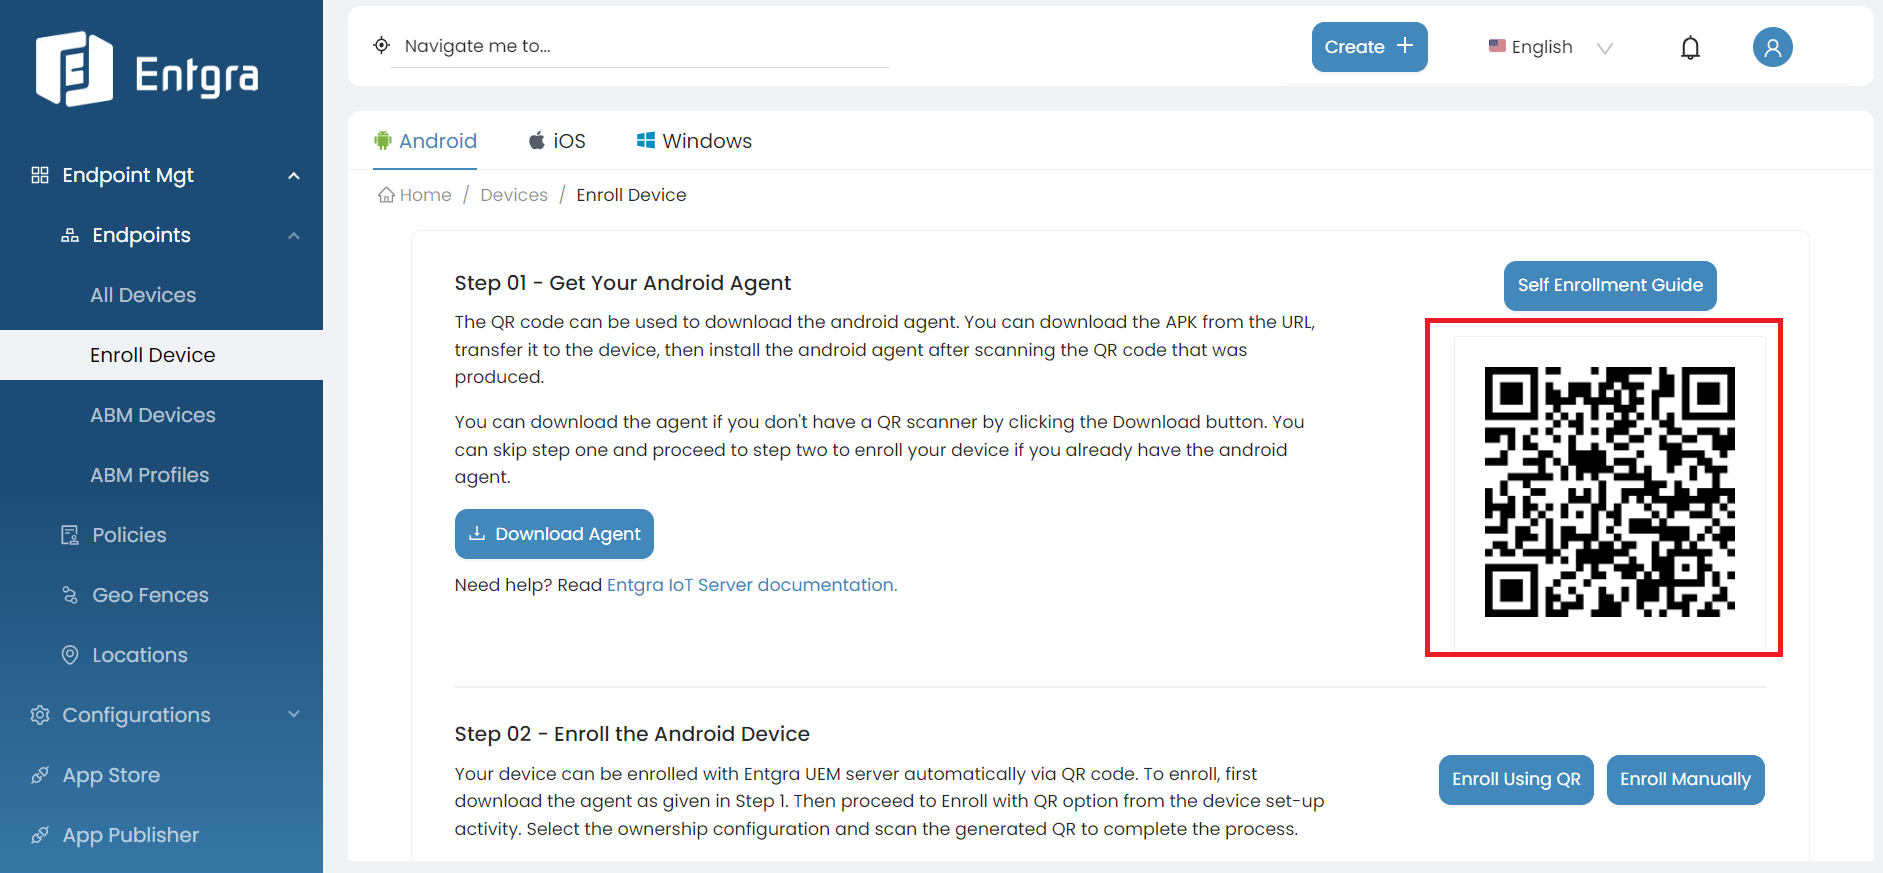Click the Windows logo icon
This screenshot has width=1883, height=873.
coord(646,141)
